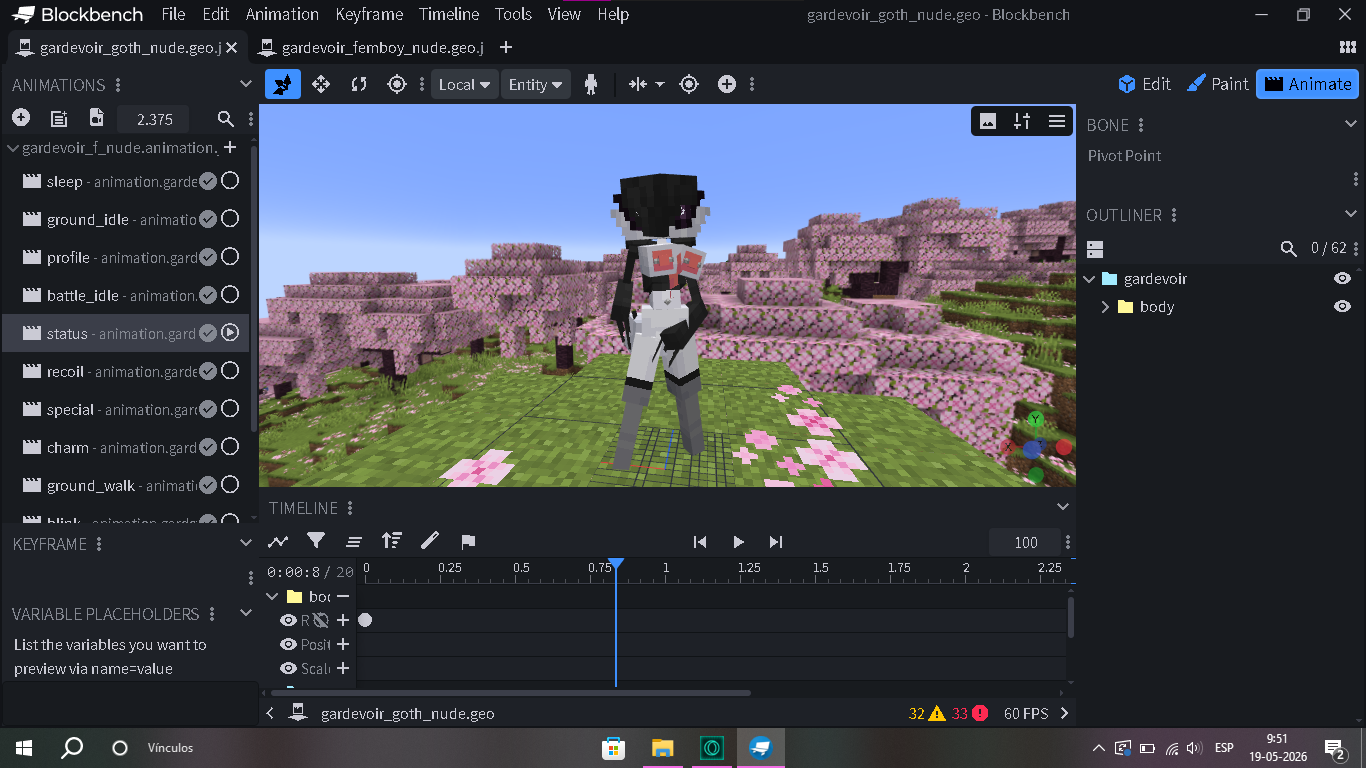Click the timeline sort ascending icon
The width and height of the screenshot is (1366, 768).
pos(392,541)
